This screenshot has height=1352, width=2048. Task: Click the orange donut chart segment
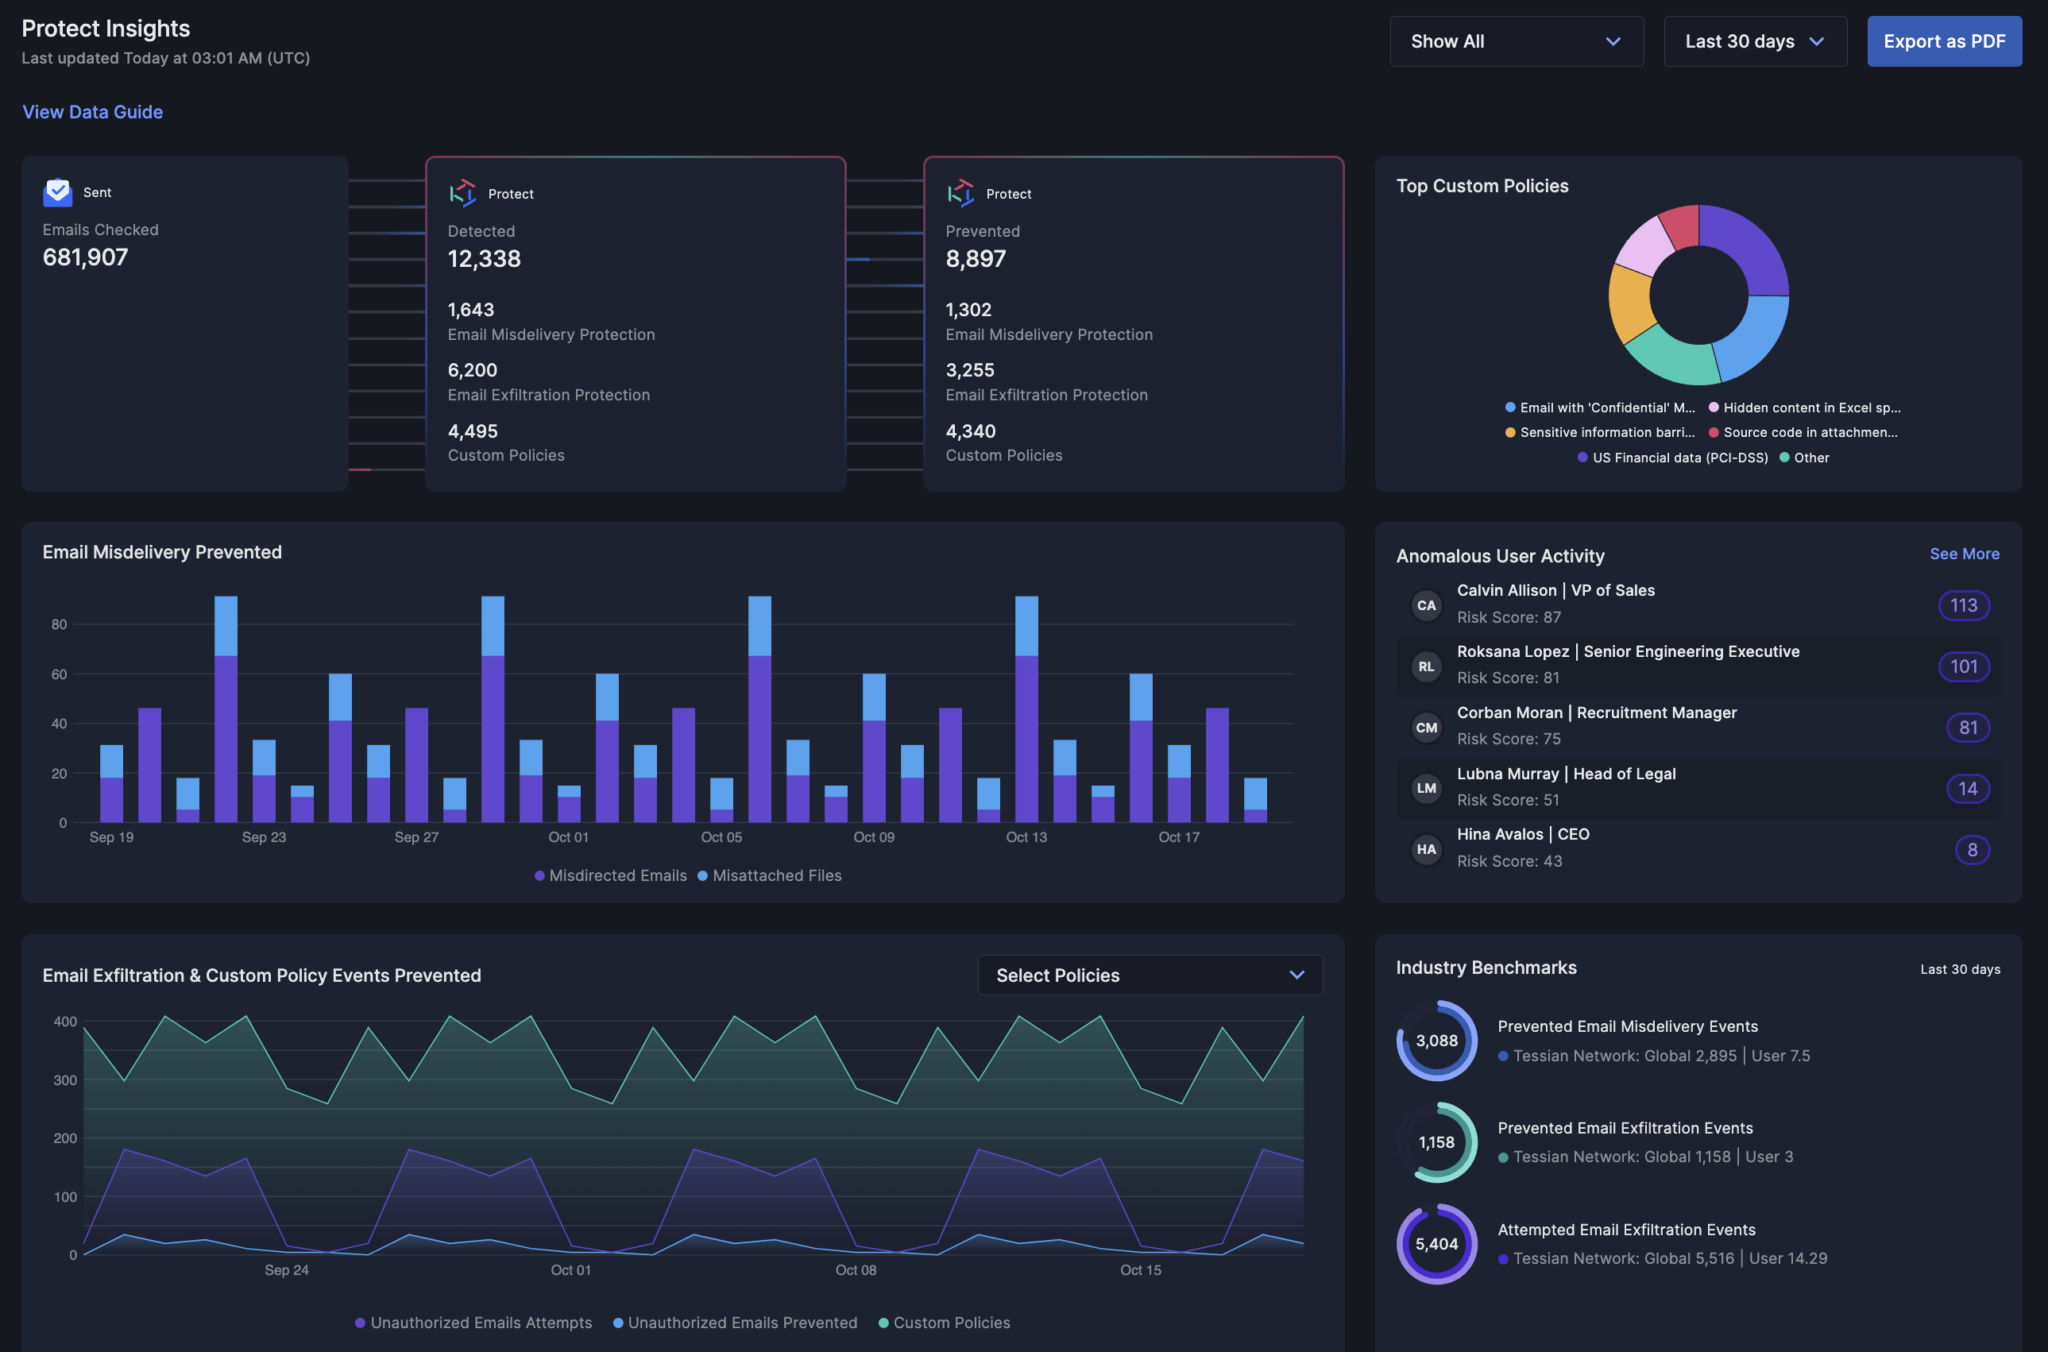click(1629, 304)
